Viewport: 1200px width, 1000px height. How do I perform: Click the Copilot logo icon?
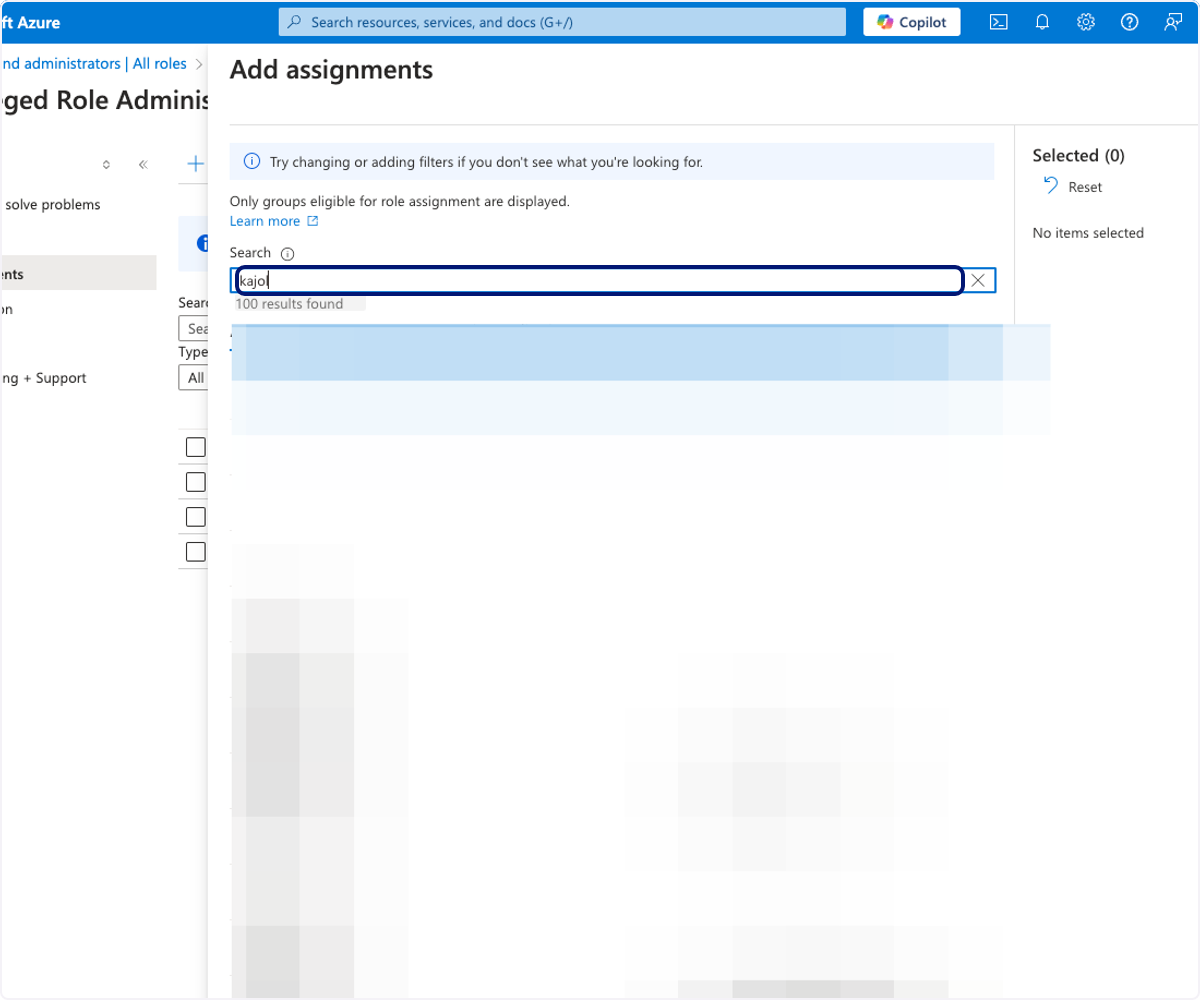pos(885,22)
